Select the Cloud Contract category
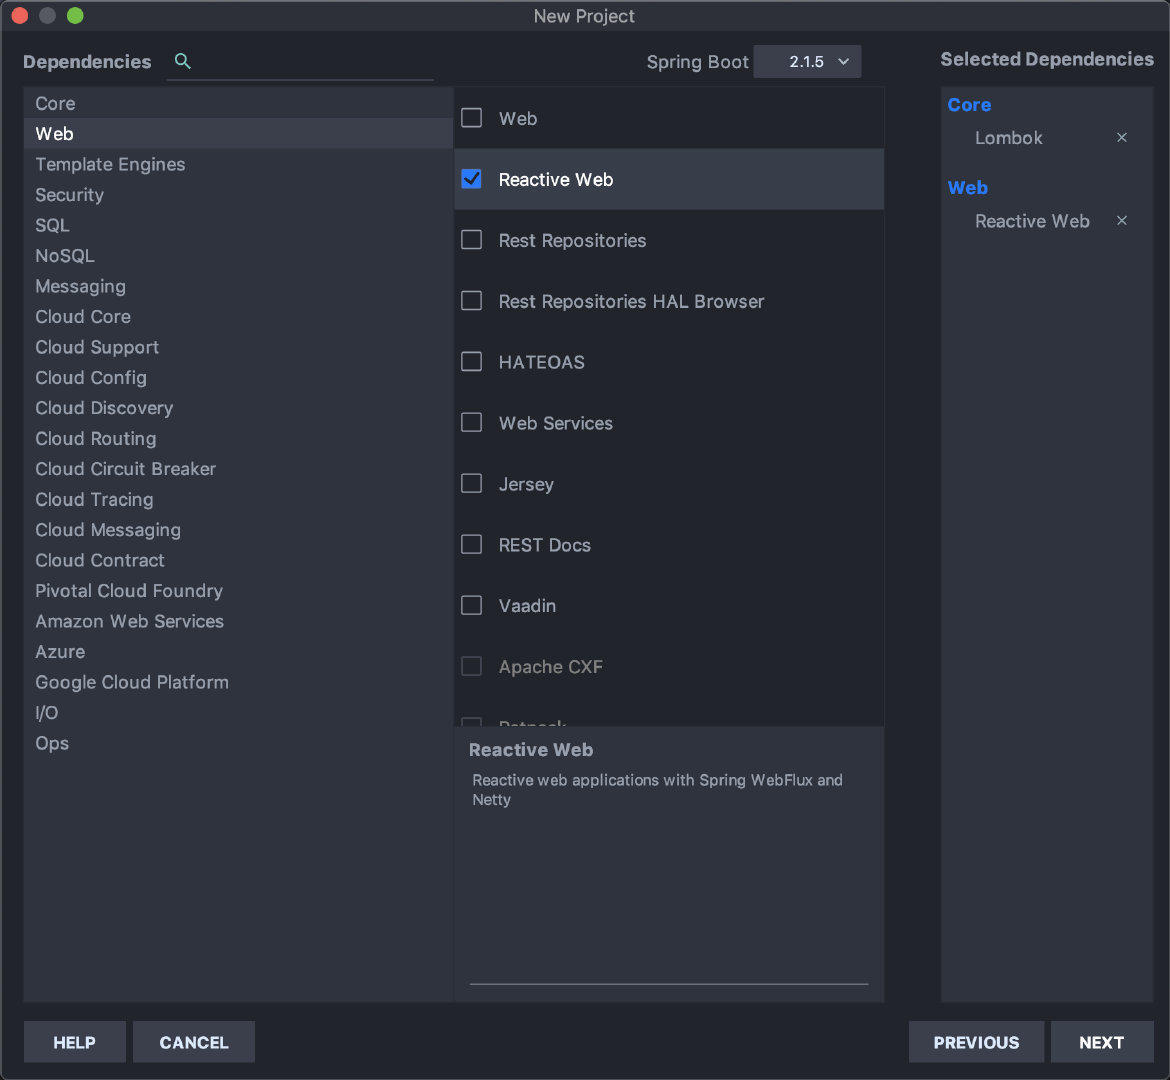1170x1080 pixels. (238, 561)
